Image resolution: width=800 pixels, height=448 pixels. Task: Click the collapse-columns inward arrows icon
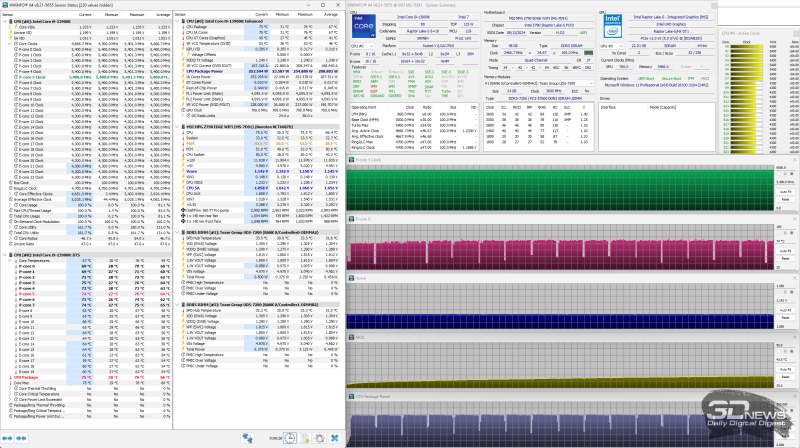pos(21,438)
